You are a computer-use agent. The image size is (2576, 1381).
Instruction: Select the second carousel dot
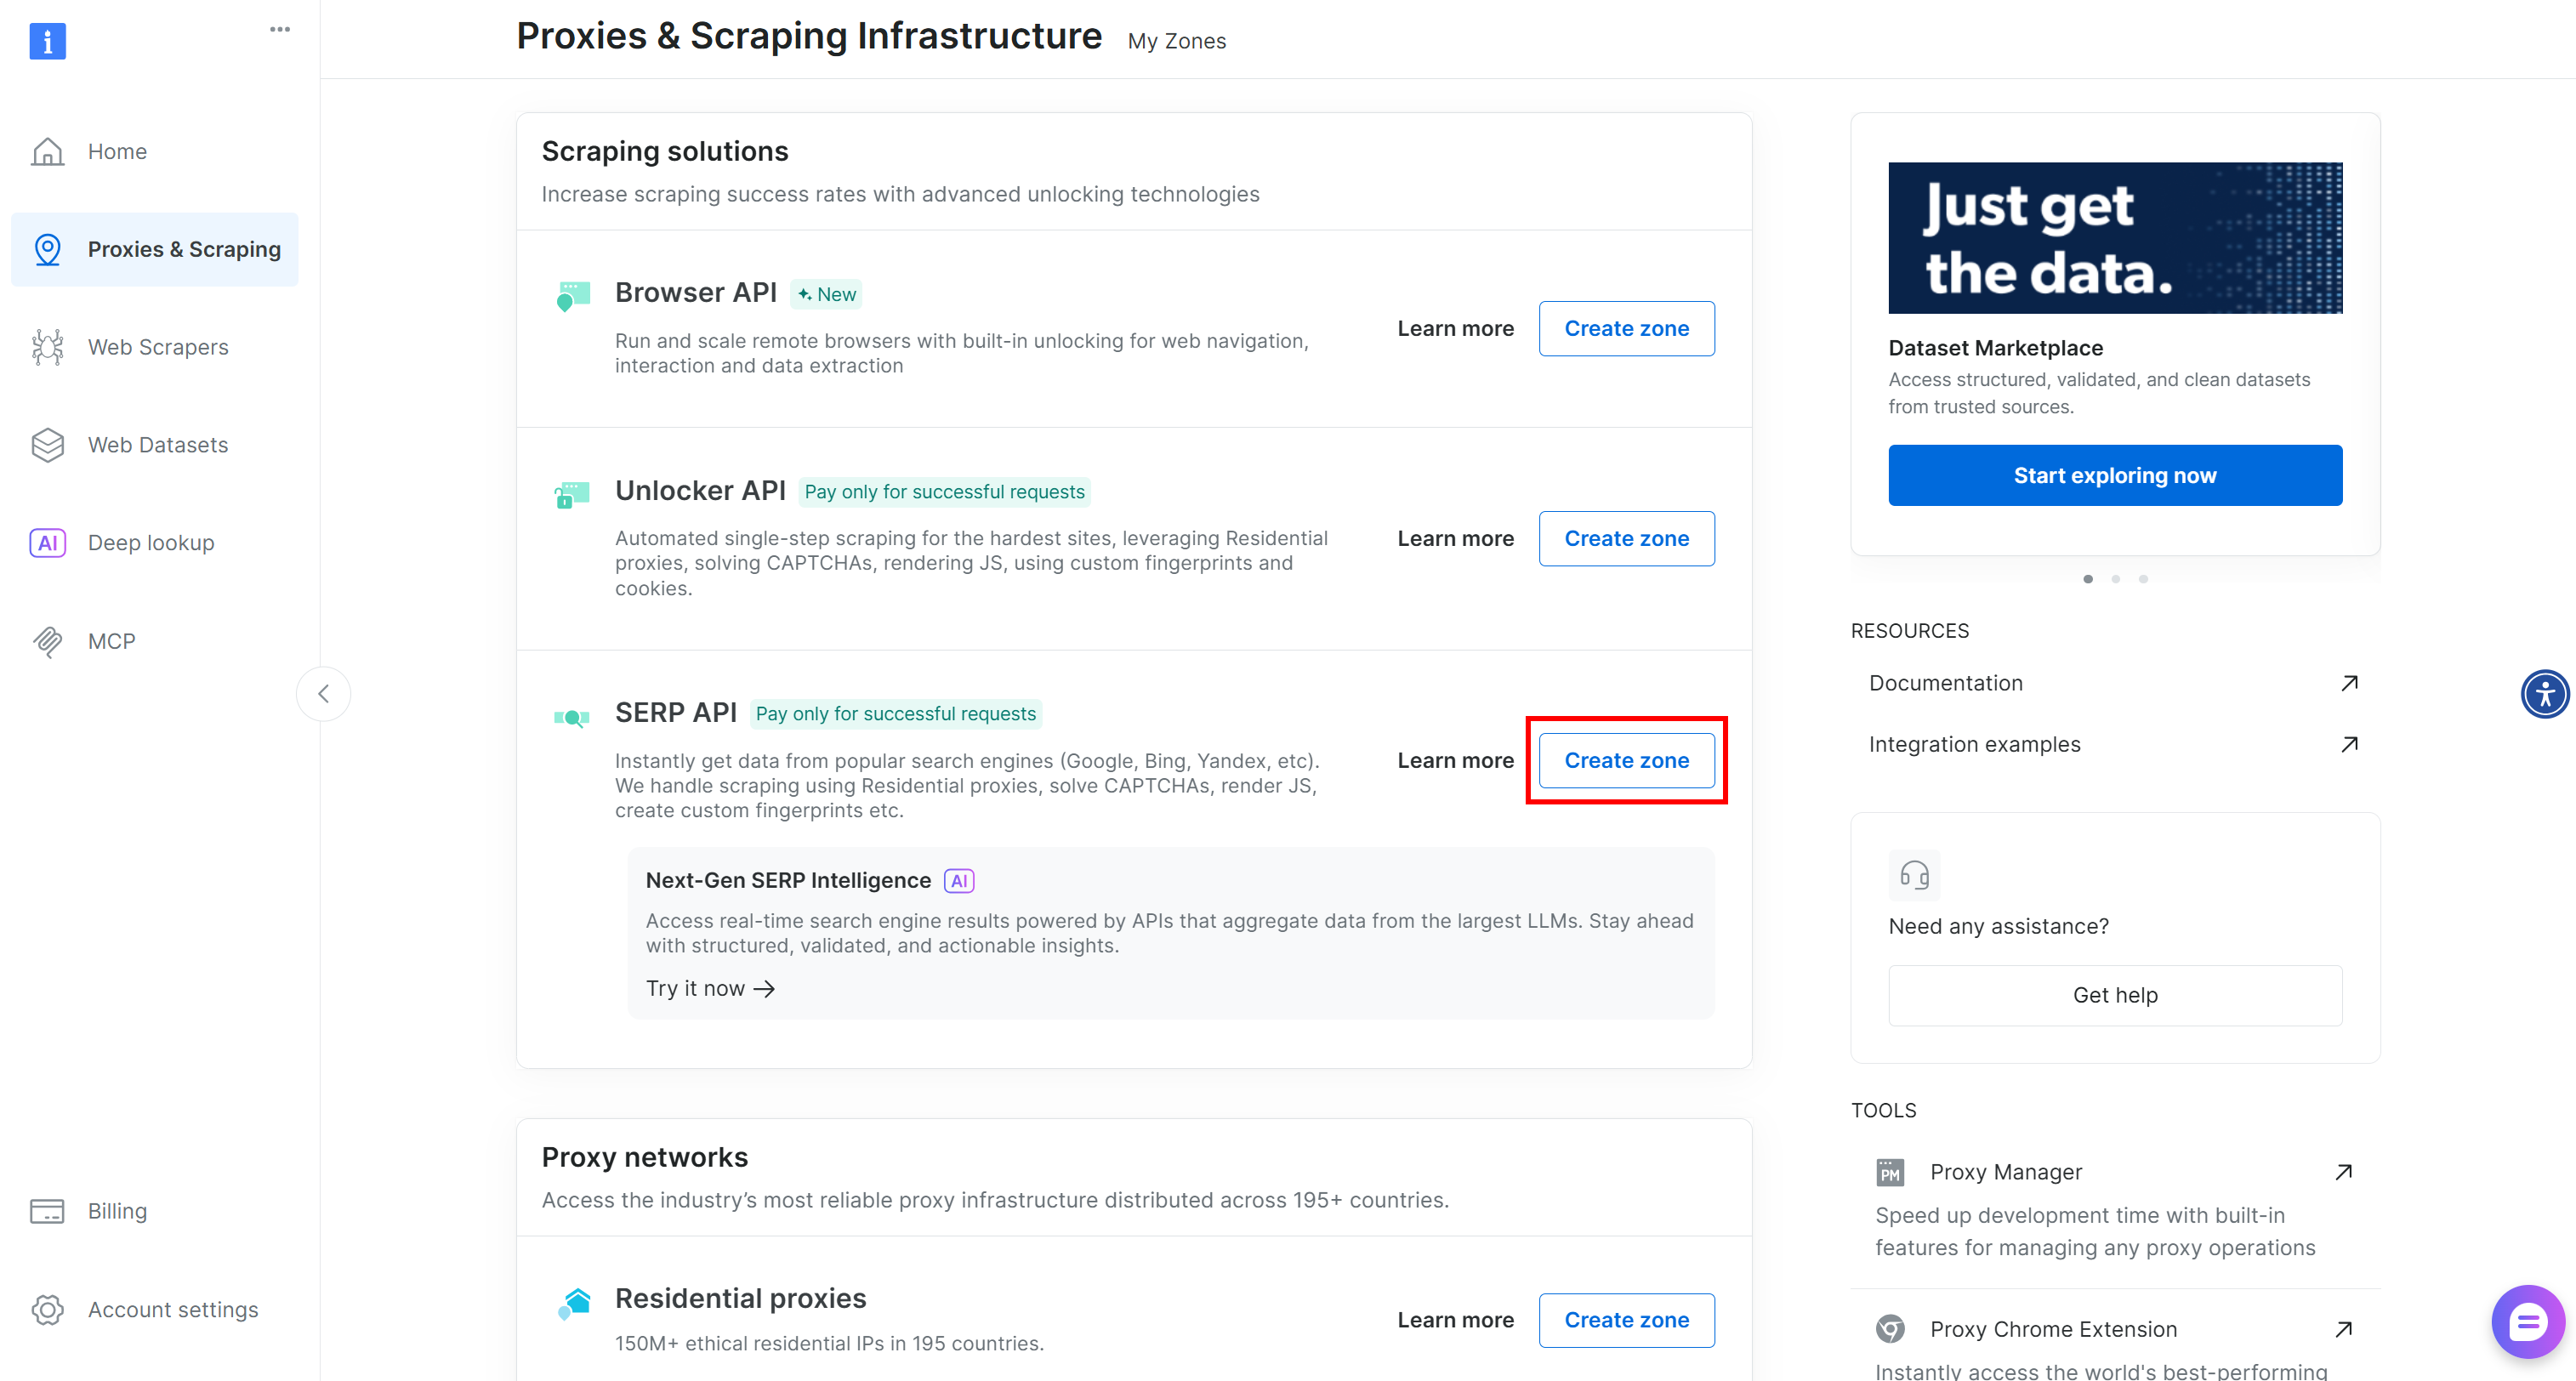(2115, 578)
